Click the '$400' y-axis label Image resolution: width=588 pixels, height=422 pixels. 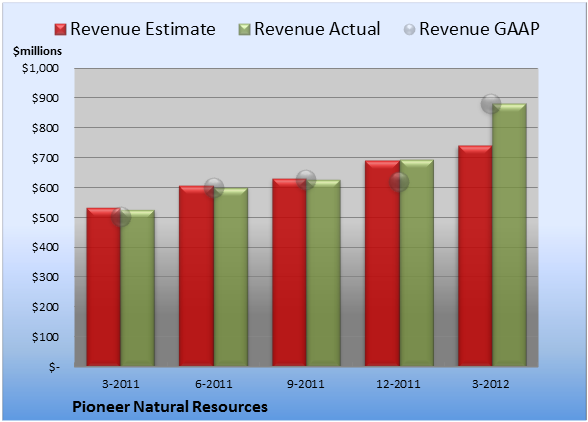point(45,247)
